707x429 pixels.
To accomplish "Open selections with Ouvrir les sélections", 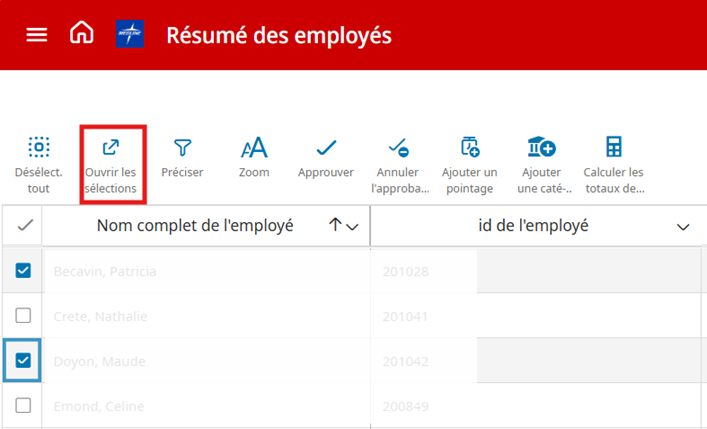I will coord(111,149).
